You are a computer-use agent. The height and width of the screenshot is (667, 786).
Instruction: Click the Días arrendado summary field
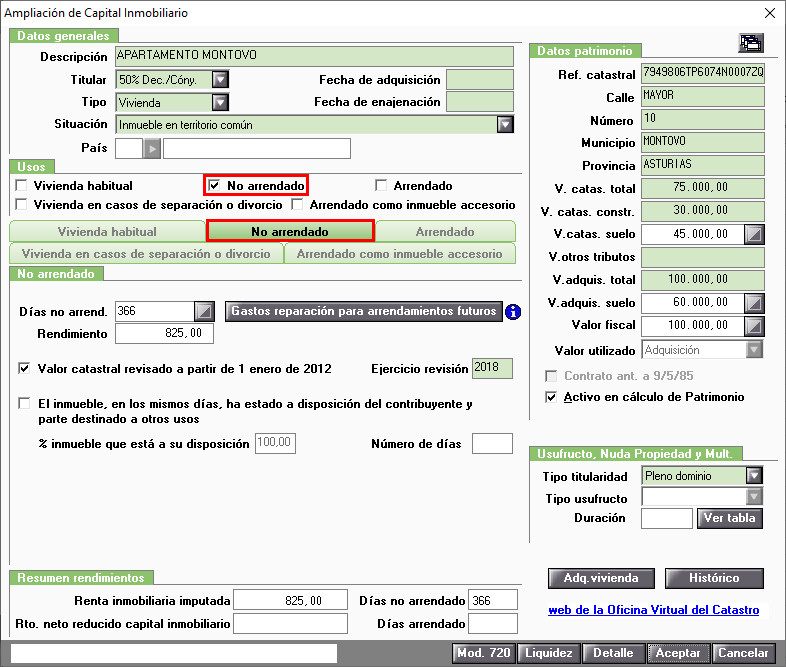[x=492, y=623]
